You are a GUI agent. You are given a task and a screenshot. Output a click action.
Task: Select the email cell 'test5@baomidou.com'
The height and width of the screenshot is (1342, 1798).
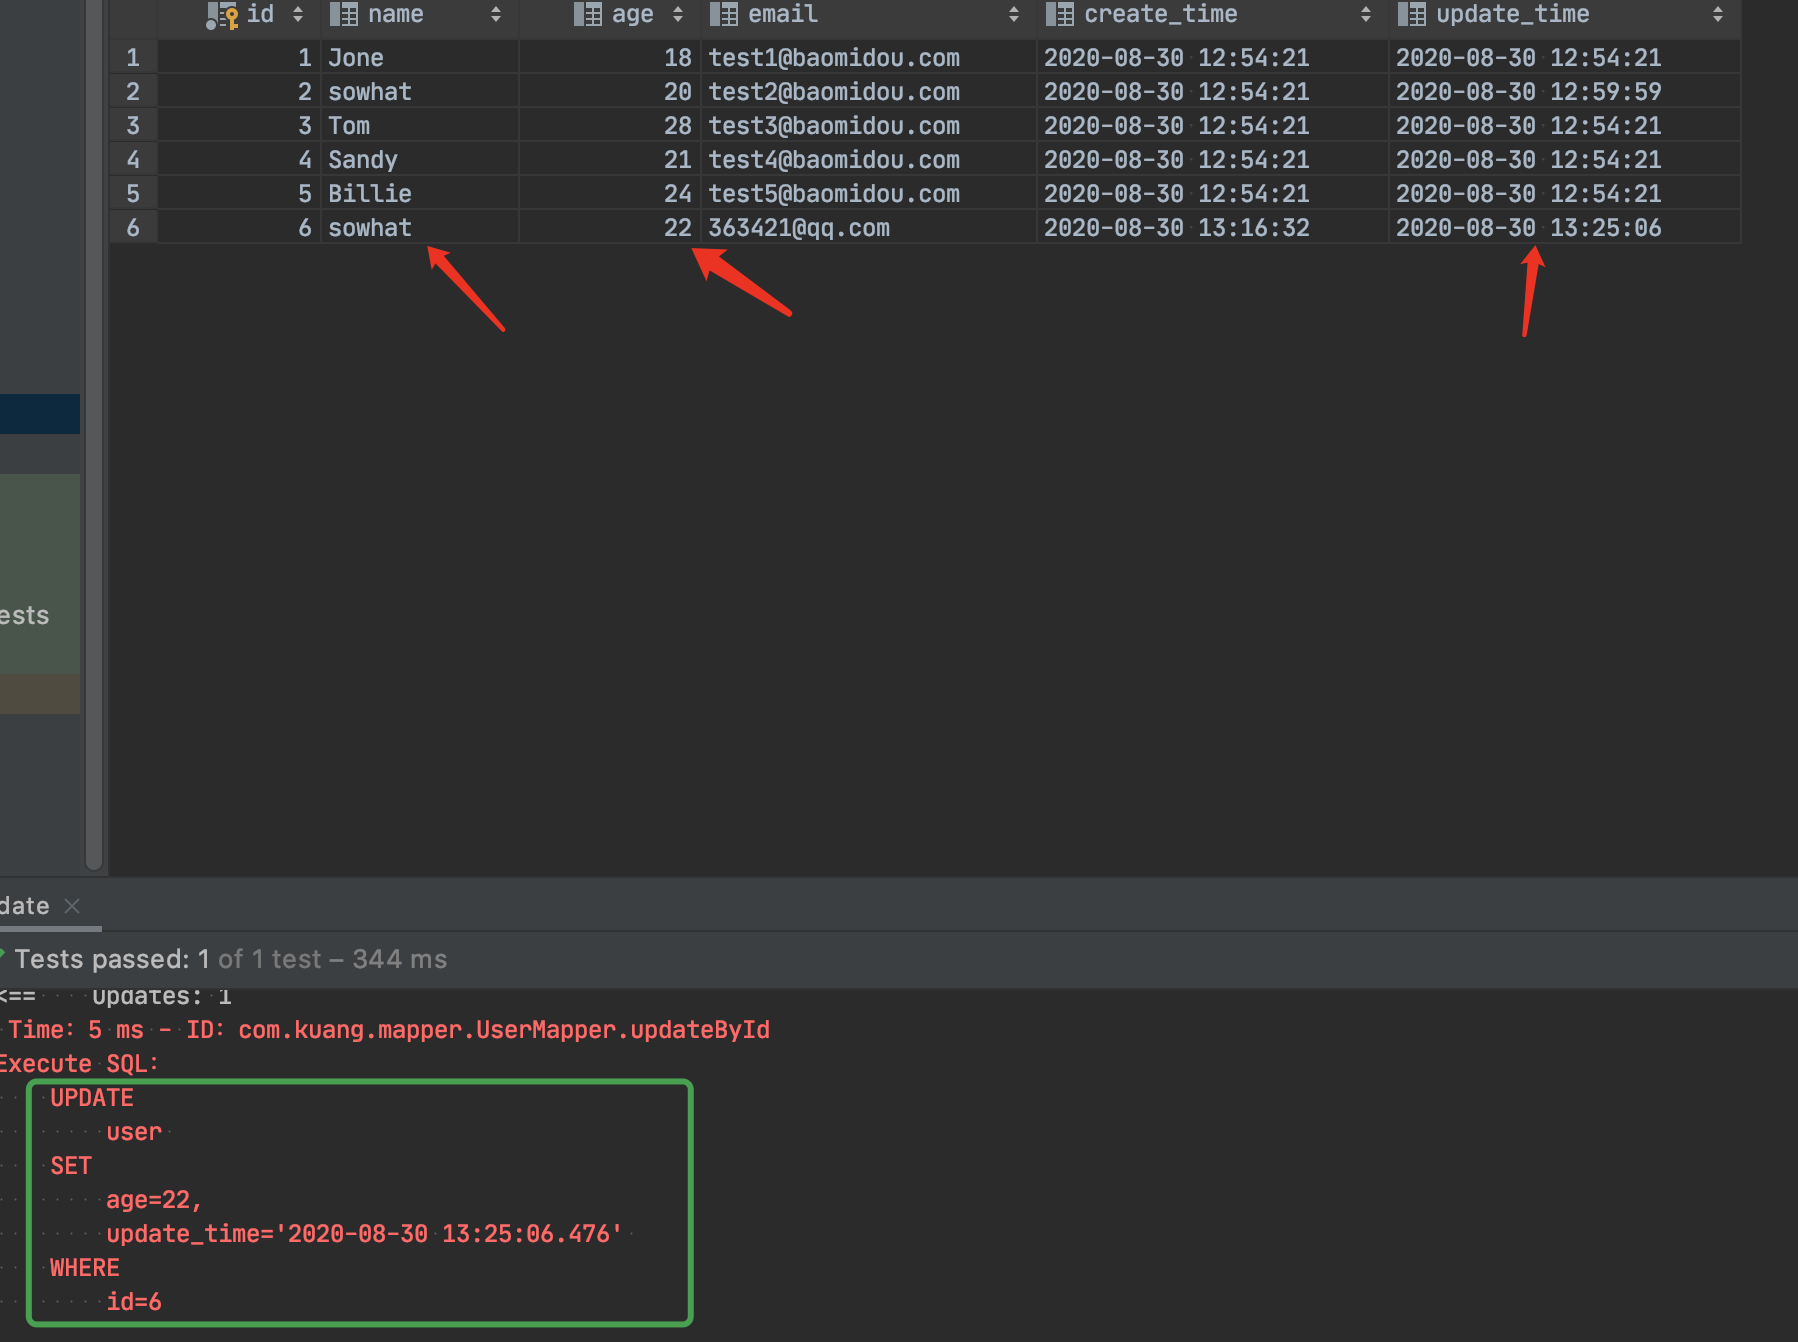click(x=868, y=194)
